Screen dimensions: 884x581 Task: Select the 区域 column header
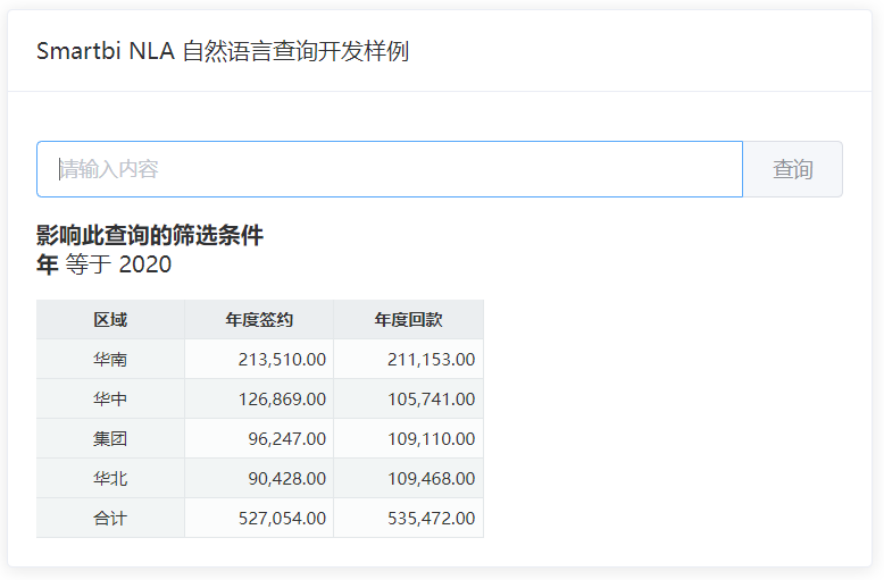coord(110,320)
